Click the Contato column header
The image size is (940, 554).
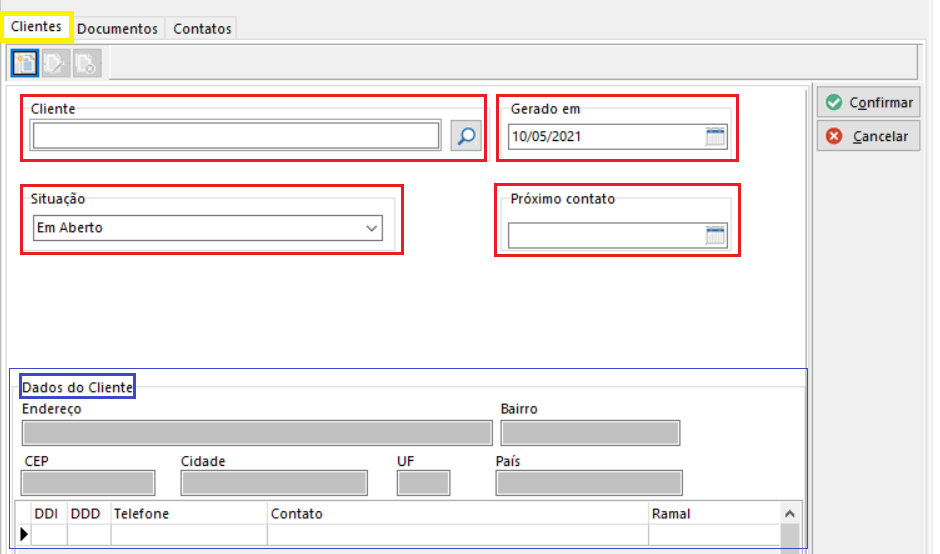click(457, 514)
